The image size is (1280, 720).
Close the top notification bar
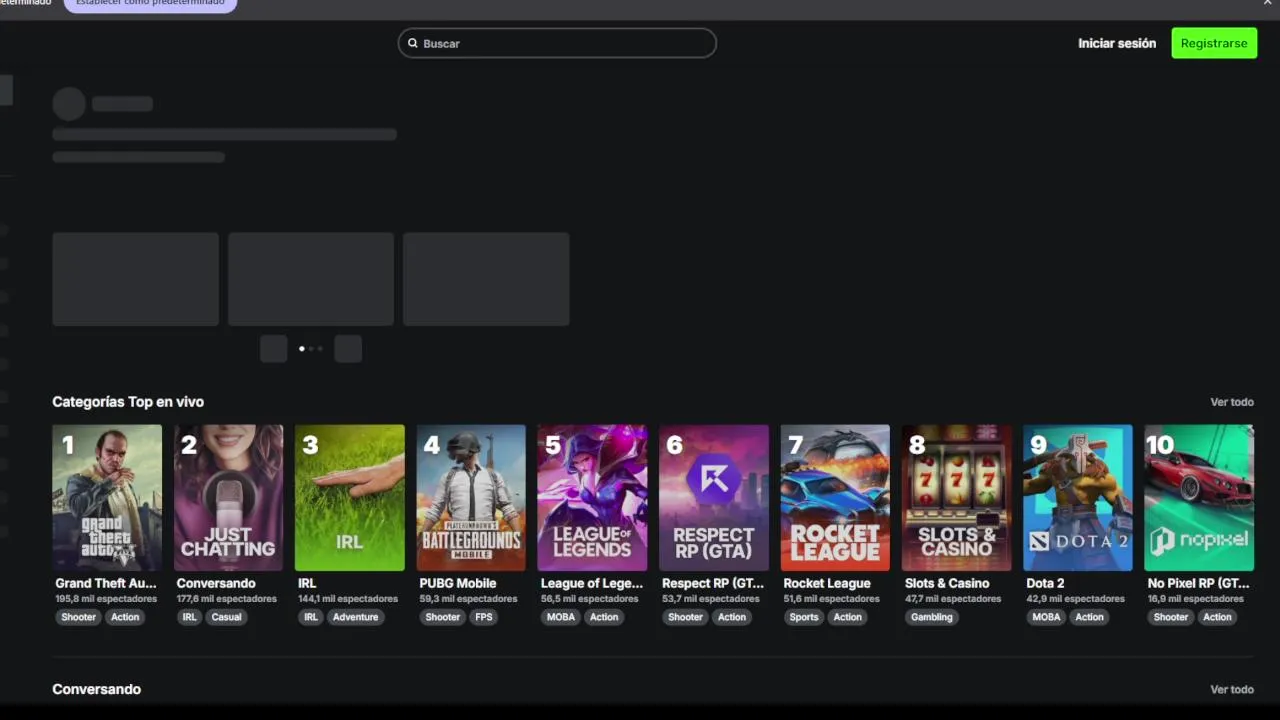click(x=1268, y=3)
